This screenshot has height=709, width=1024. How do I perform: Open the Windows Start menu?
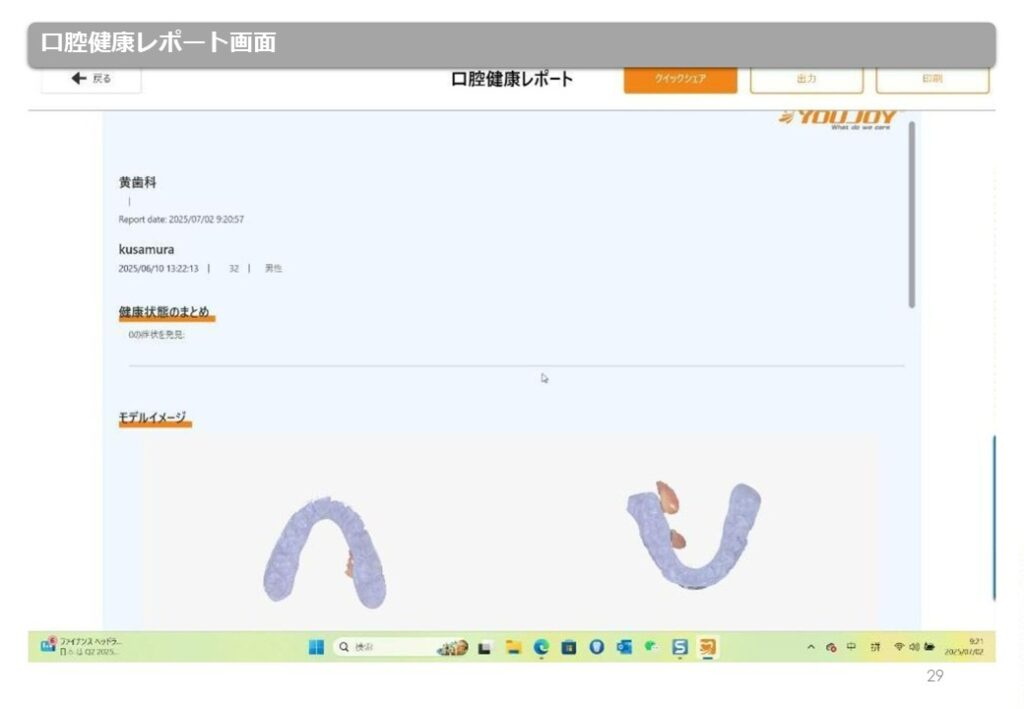pyautogui.click(x=316, y=647)
